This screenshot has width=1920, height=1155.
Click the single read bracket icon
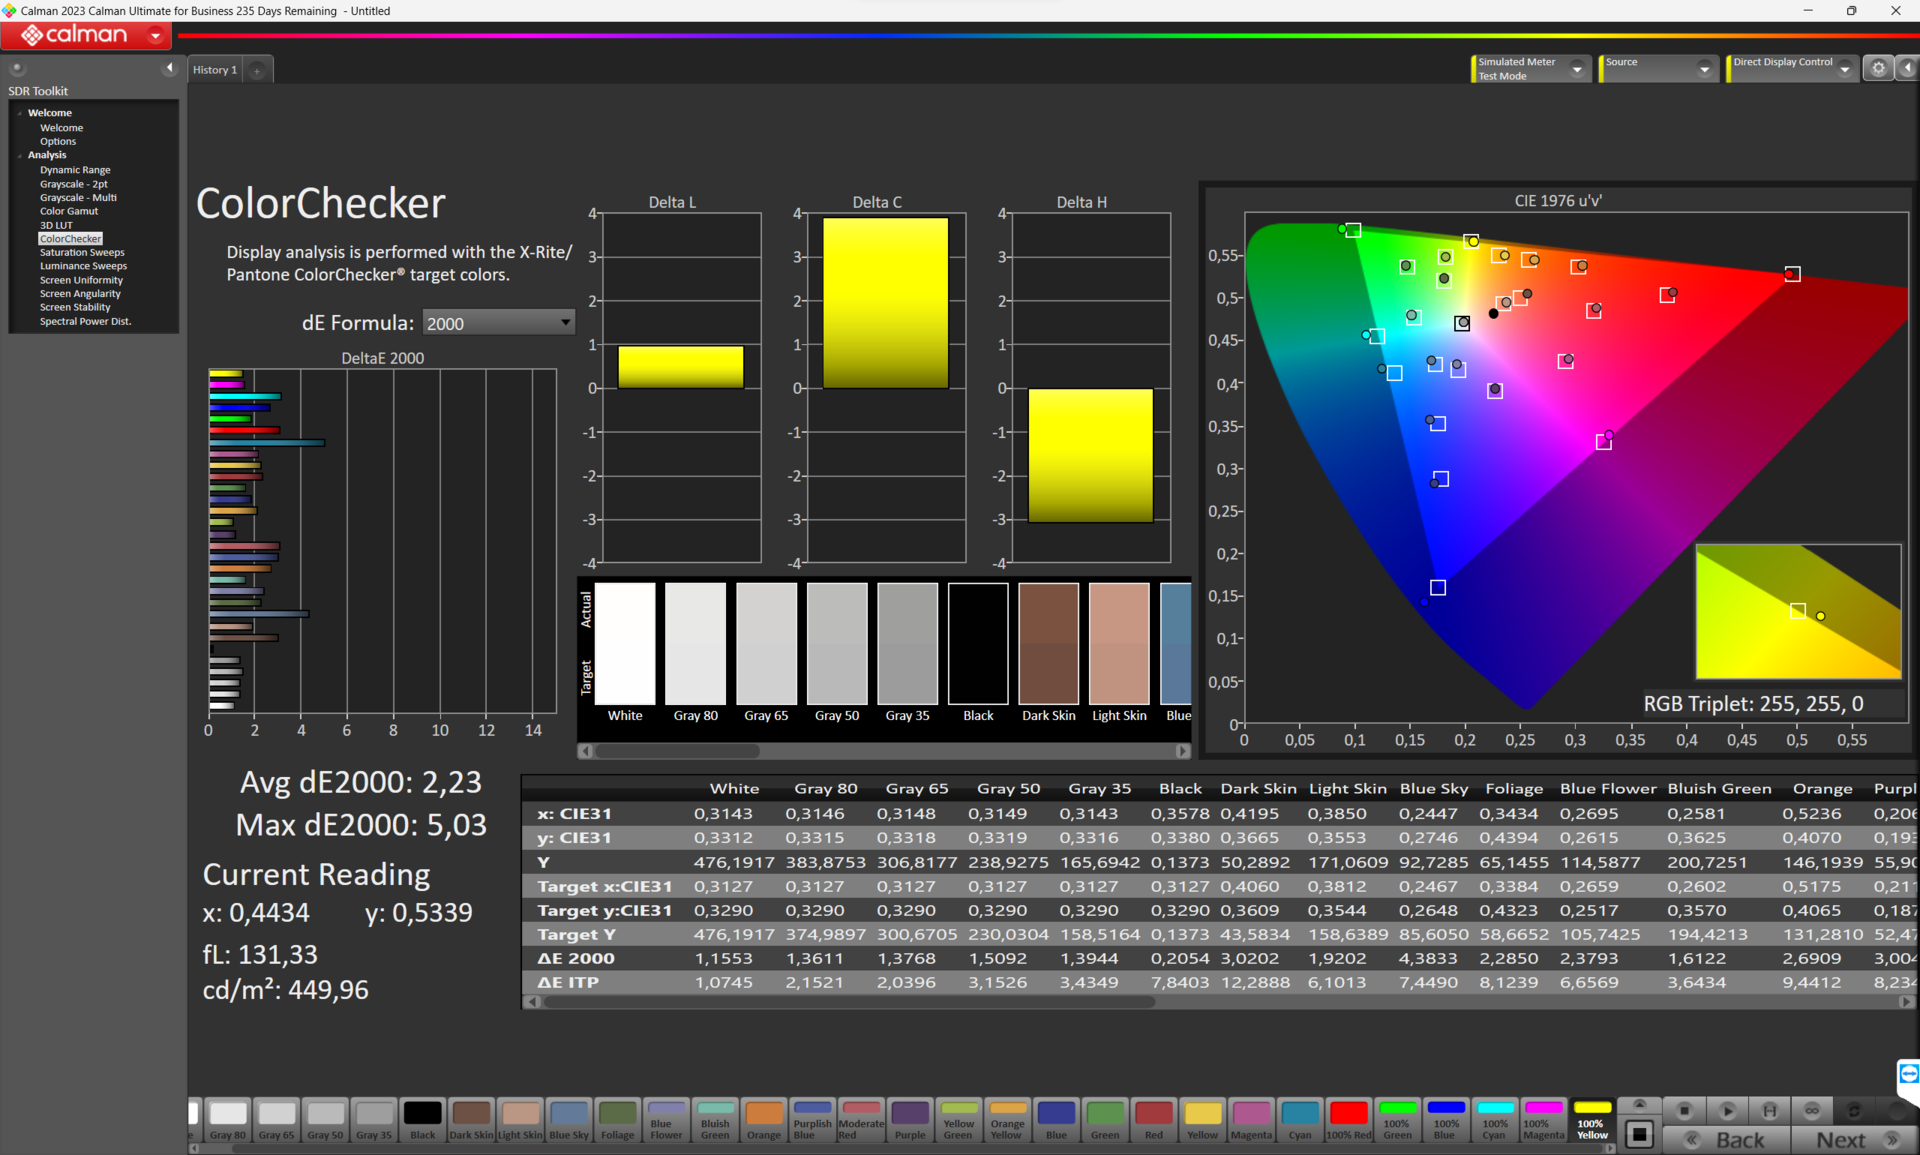click(1769, 1111)
